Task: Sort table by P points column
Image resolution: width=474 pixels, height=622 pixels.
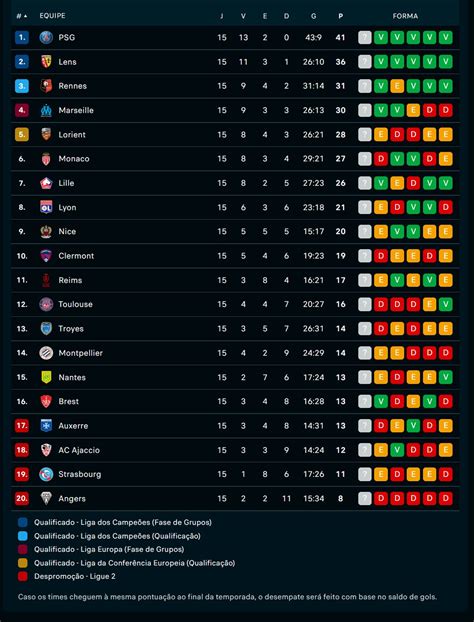Action: point(340,16)
